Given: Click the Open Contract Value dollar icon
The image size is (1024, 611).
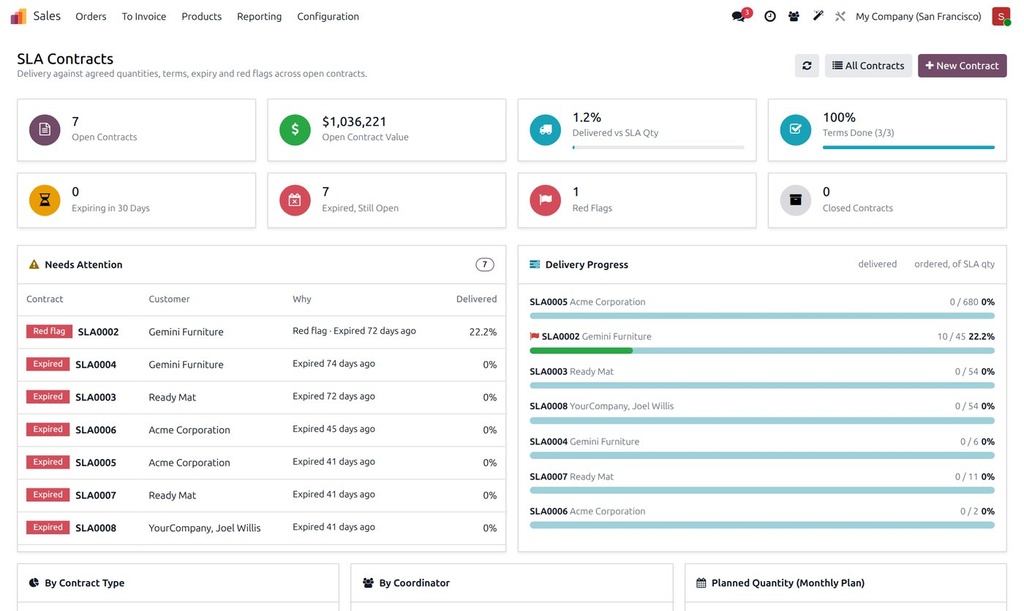Looking at the screenshot, I should click(295, 129).
